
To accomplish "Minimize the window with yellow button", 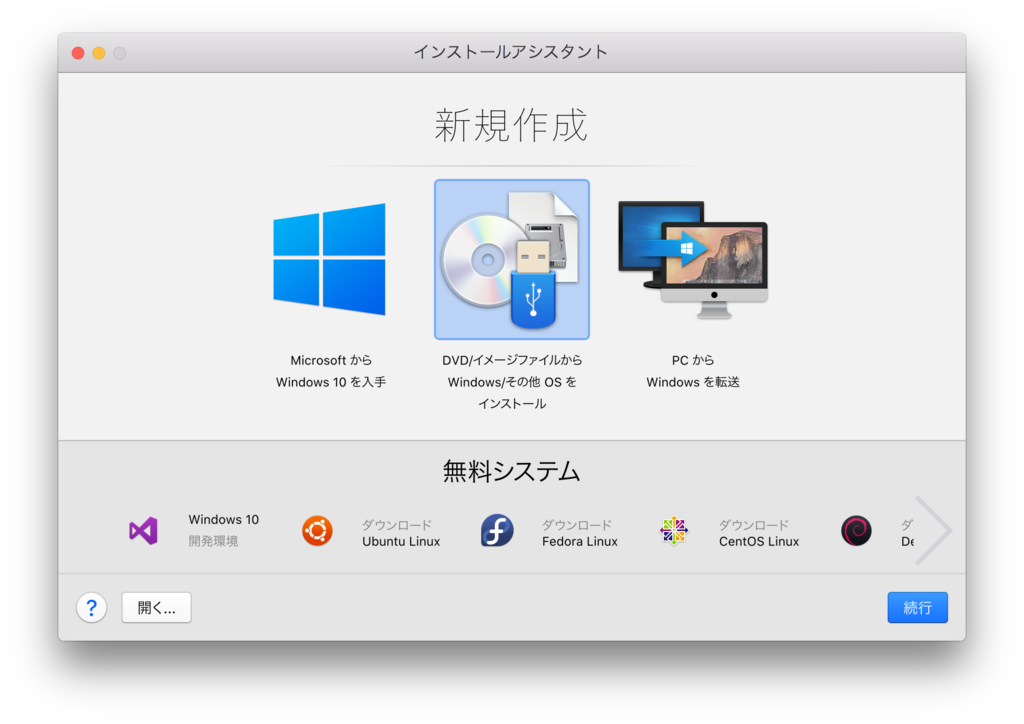I will (99, 53).
